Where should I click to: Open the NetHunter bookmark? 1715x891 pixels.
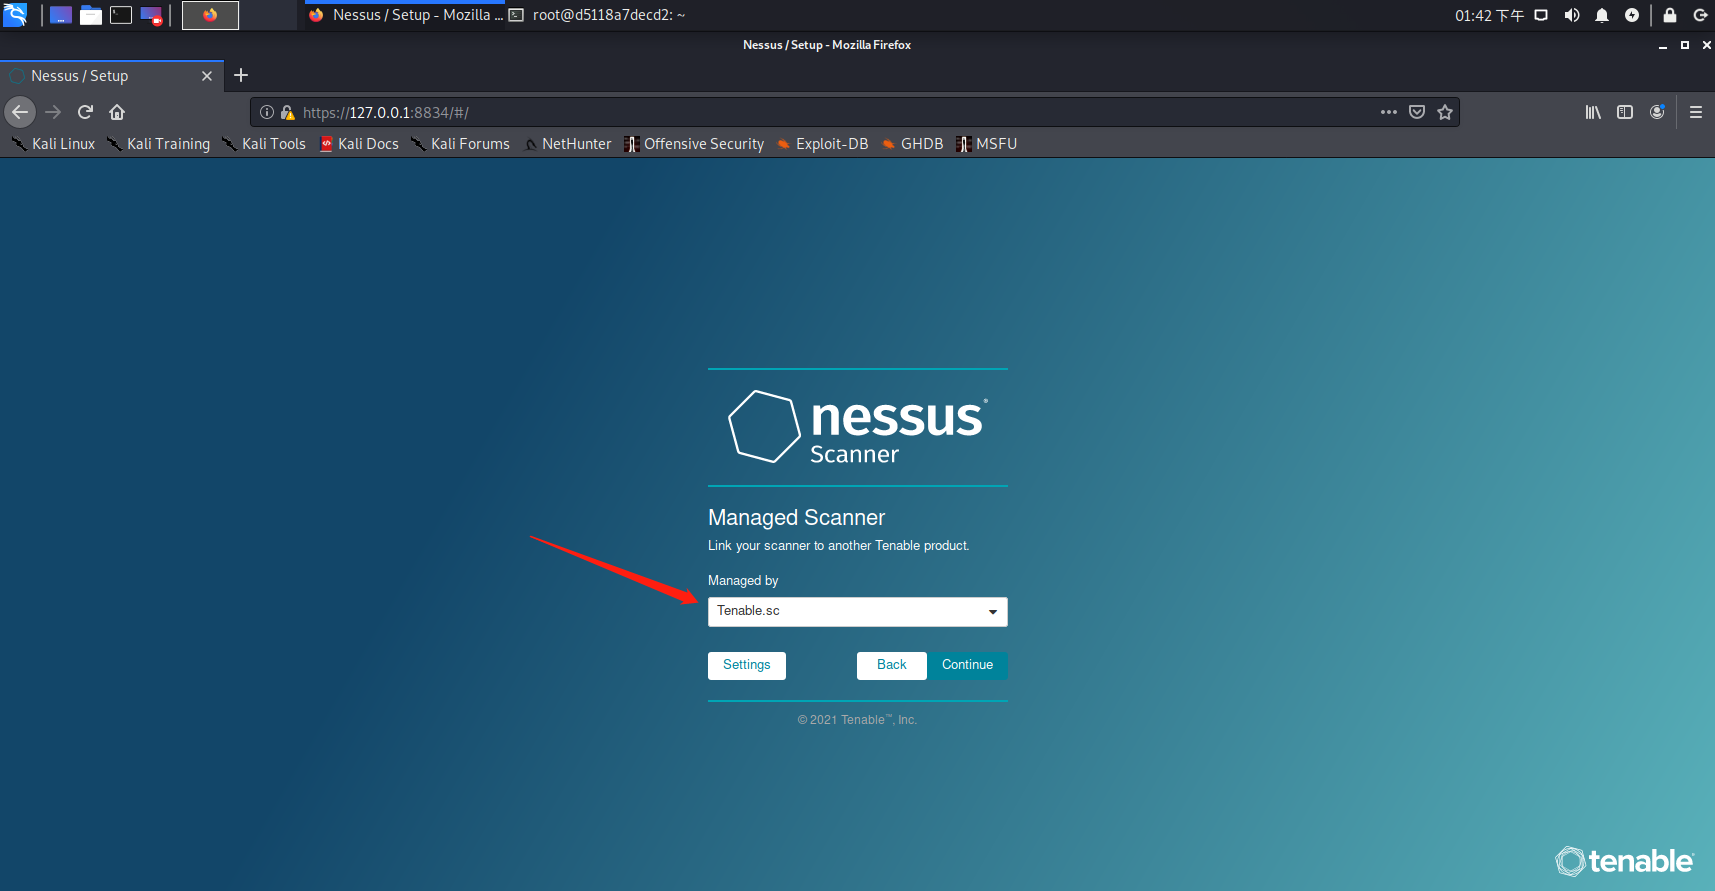(x=567, y=144)
